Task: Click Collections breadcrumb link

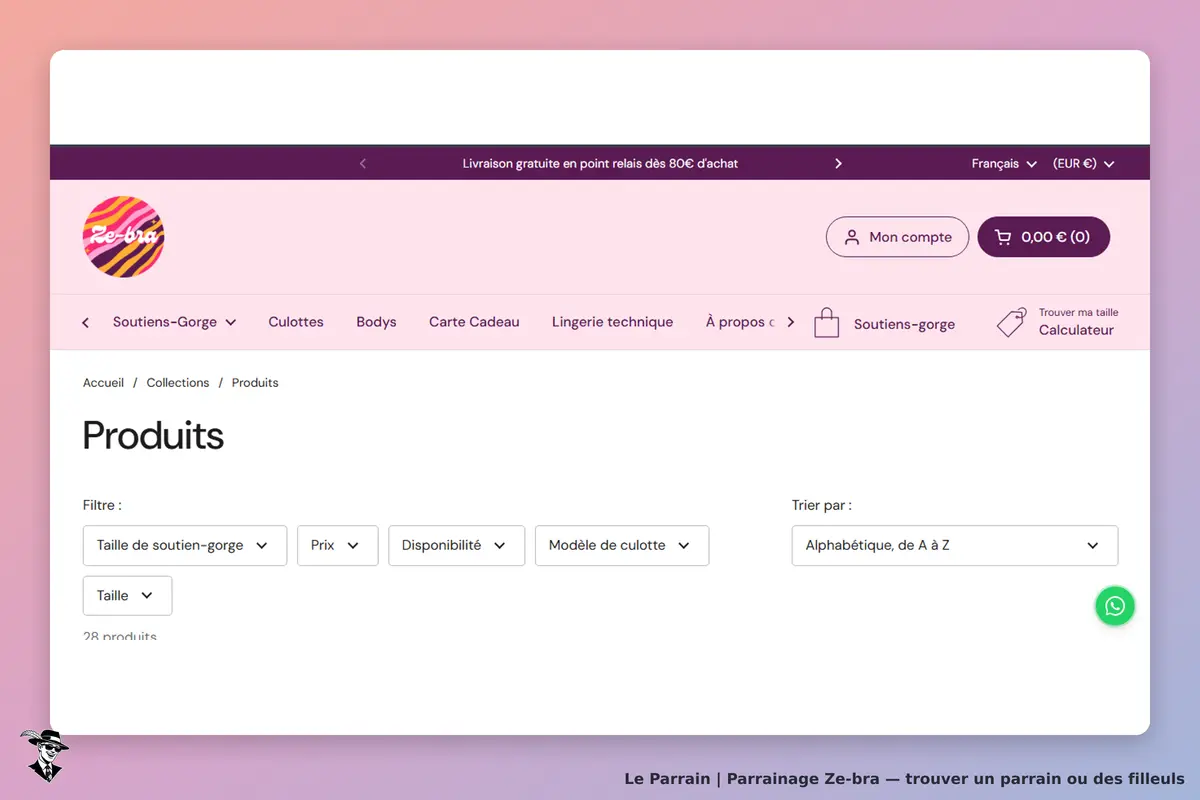Action: 178,383
